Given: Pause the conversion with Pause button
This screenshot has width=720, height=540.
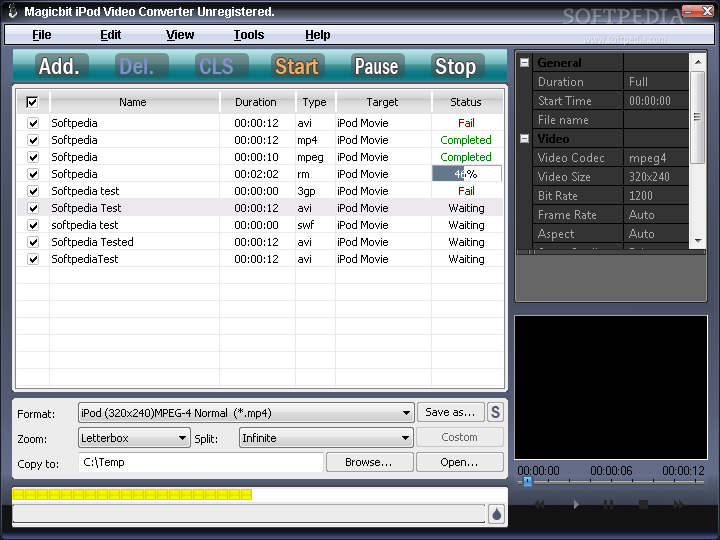Looking at the screenshot, I should (x=377, y=66).
